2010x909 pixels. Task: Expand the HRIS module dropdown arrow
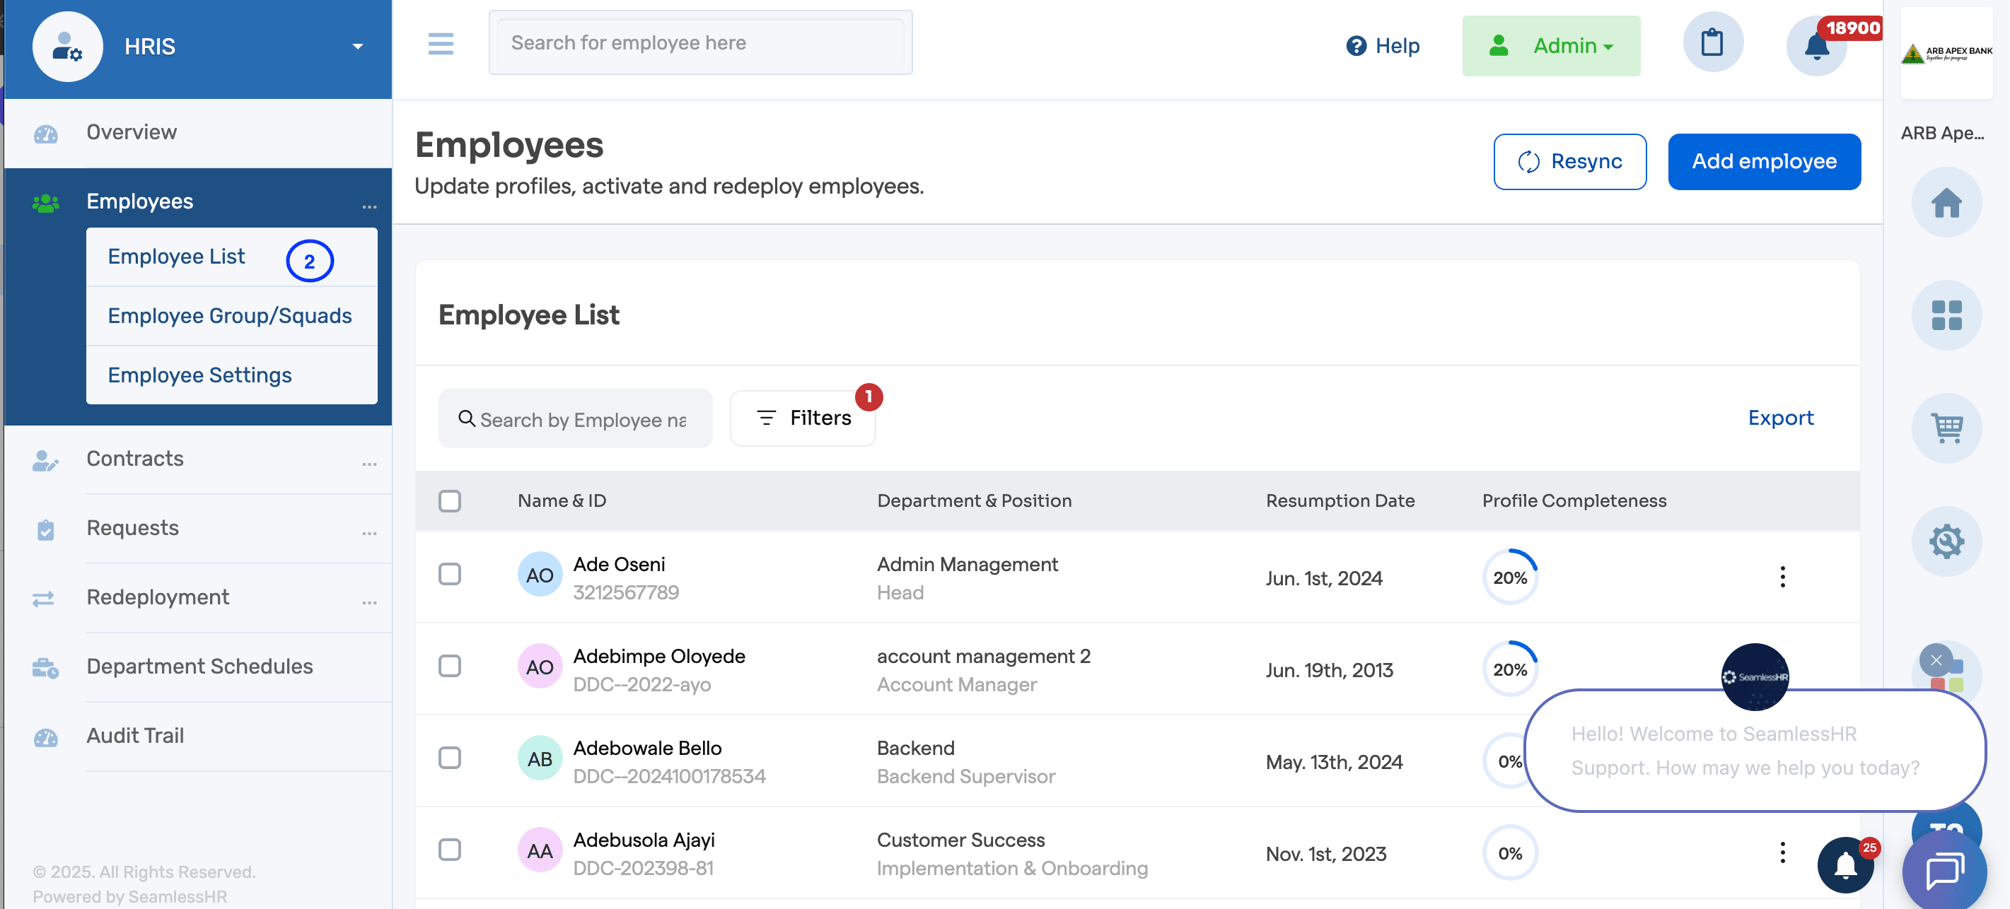click(x=357, y=47)
